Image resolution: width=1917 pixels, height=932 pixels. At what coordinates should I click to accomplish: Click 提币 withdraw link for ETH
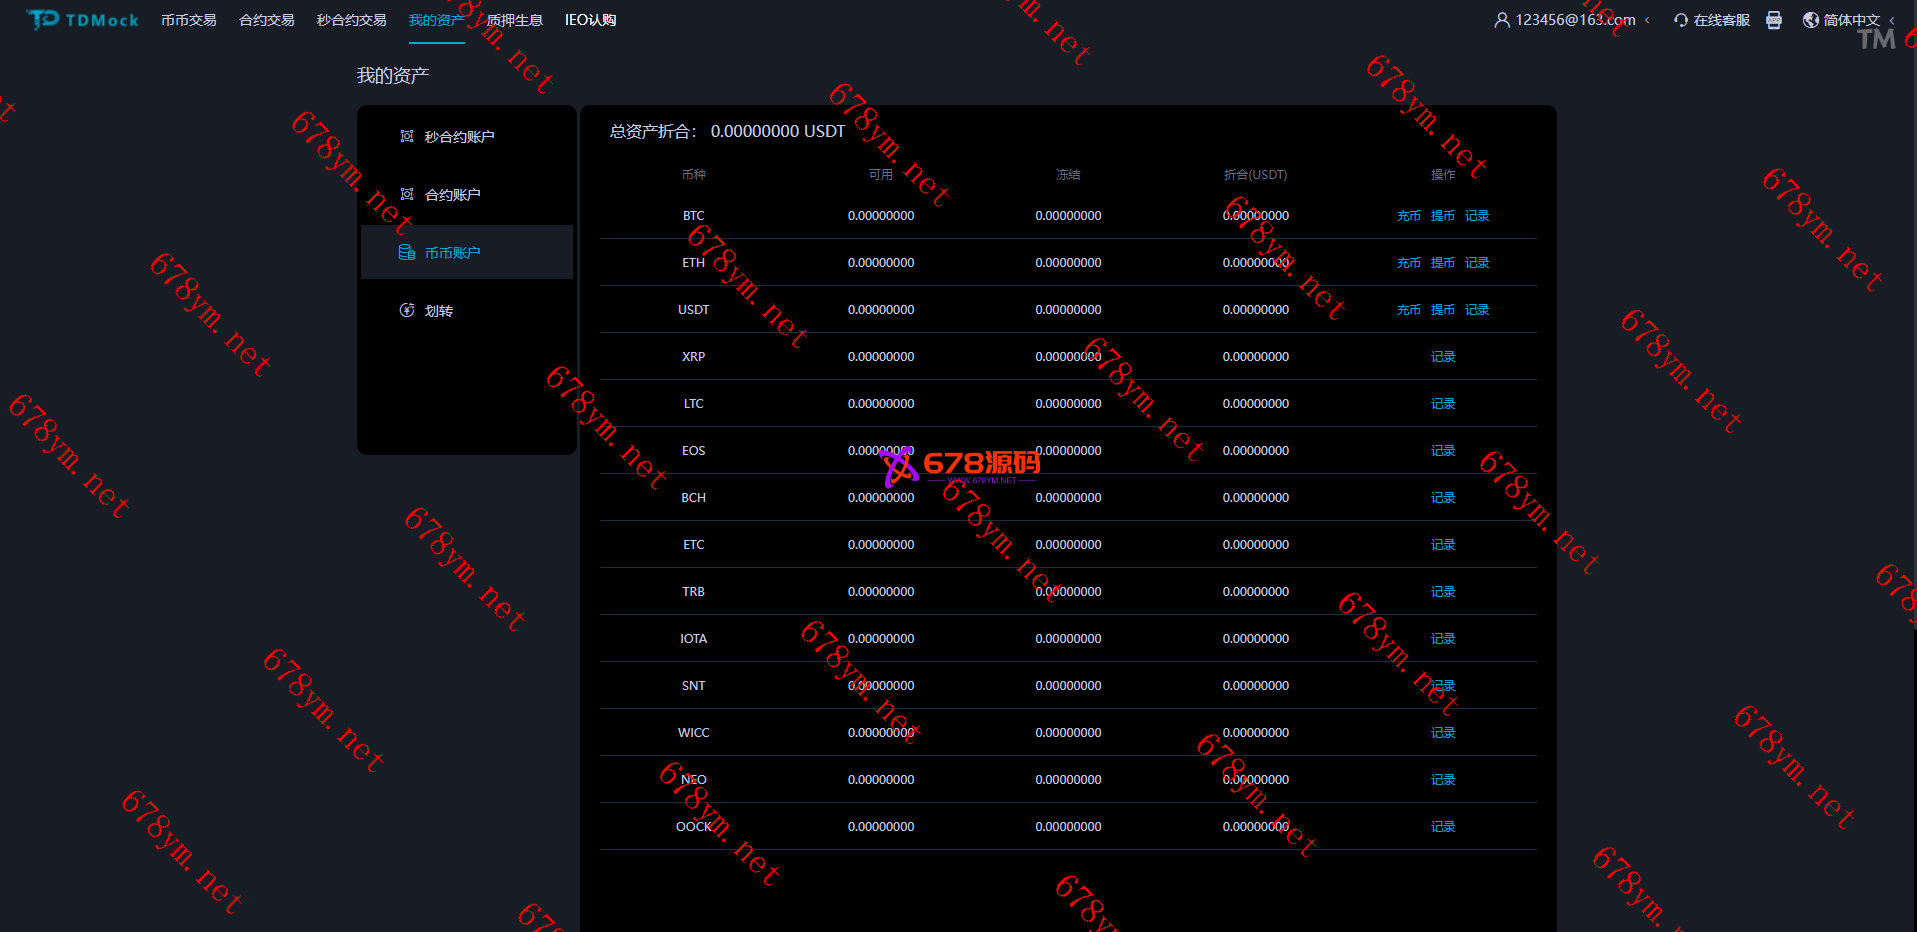(x=1442, y=263)
